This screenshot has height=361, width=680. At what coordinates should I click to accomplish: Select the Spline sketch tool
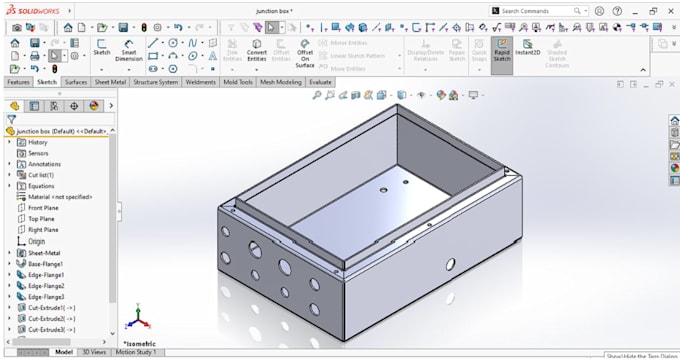(x=193, y=43)
